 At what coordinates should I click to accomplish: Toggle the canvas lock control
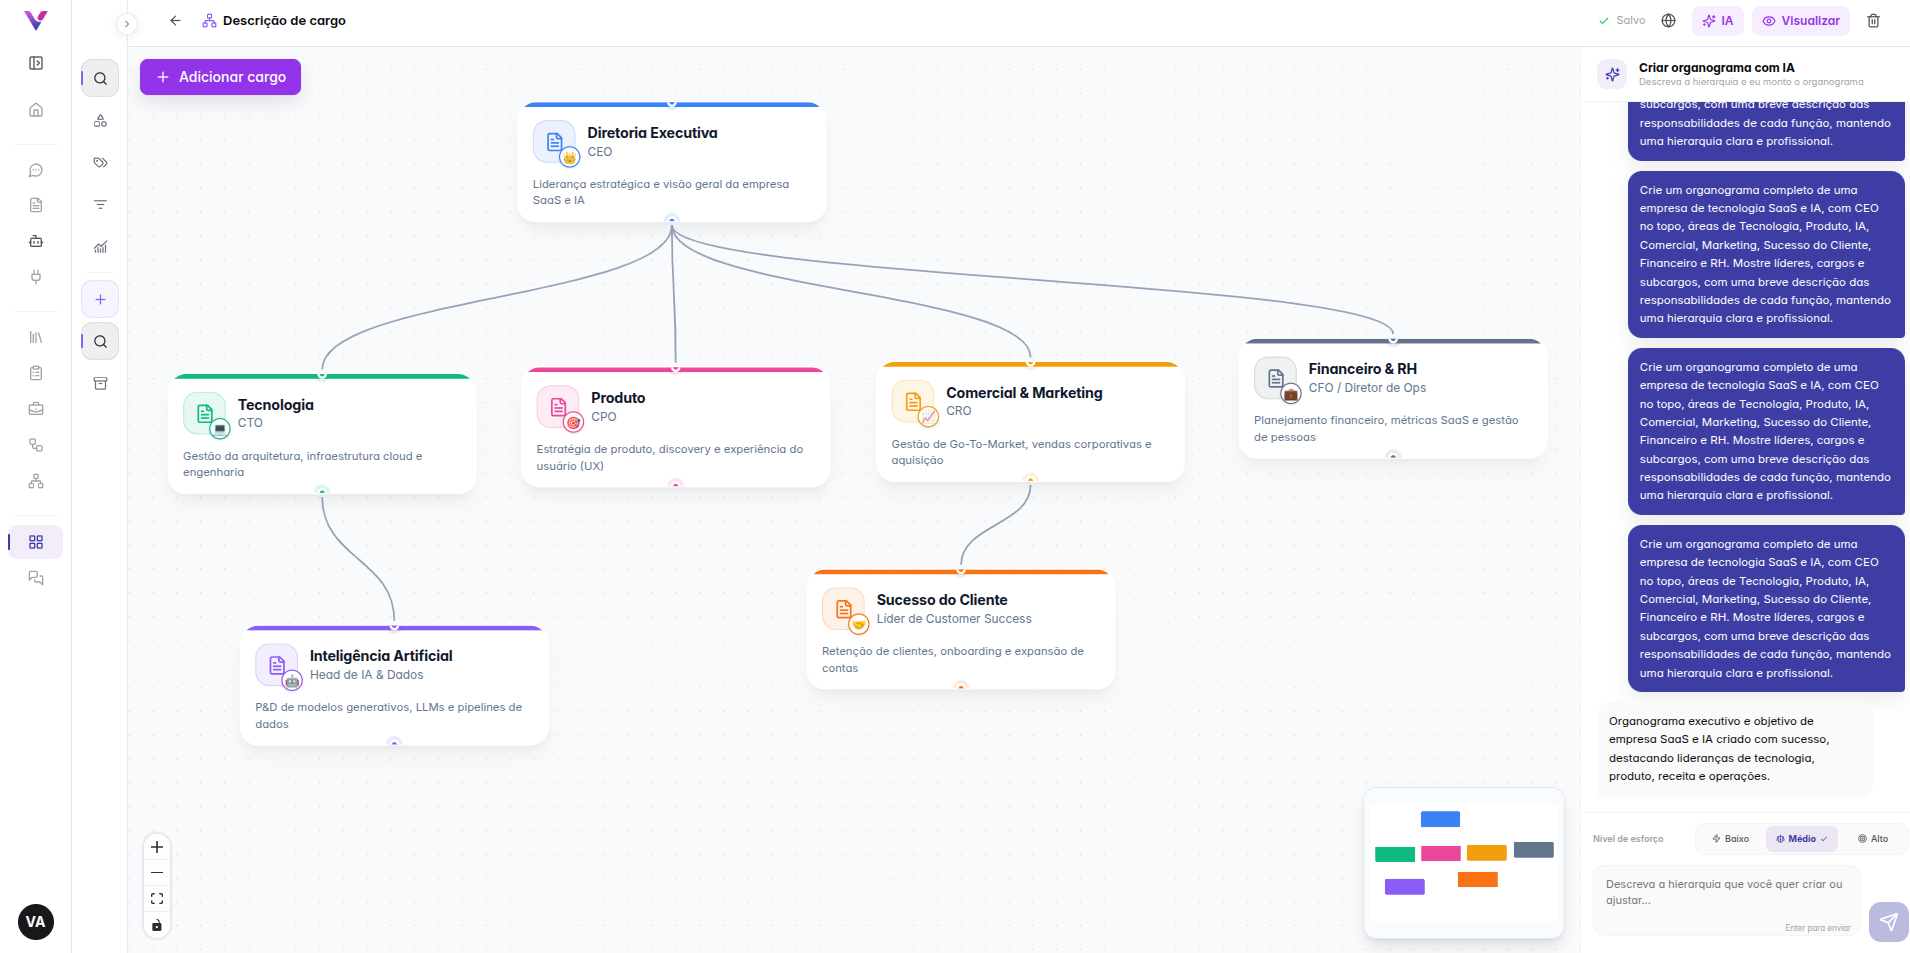point(157,925)
